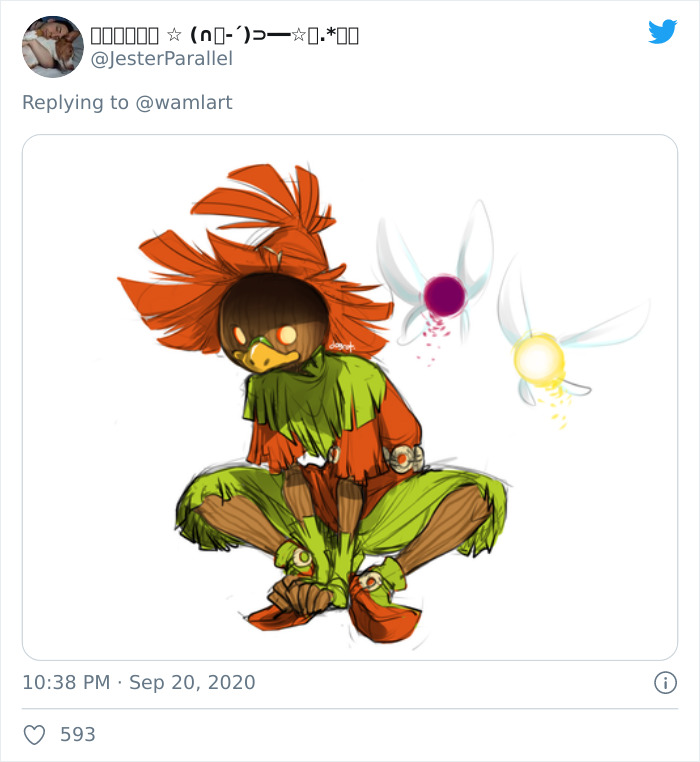Viewport: 700px width, 762px height.
Task: Click the pink fairy orb in the artwork
Action: [444, 295]
